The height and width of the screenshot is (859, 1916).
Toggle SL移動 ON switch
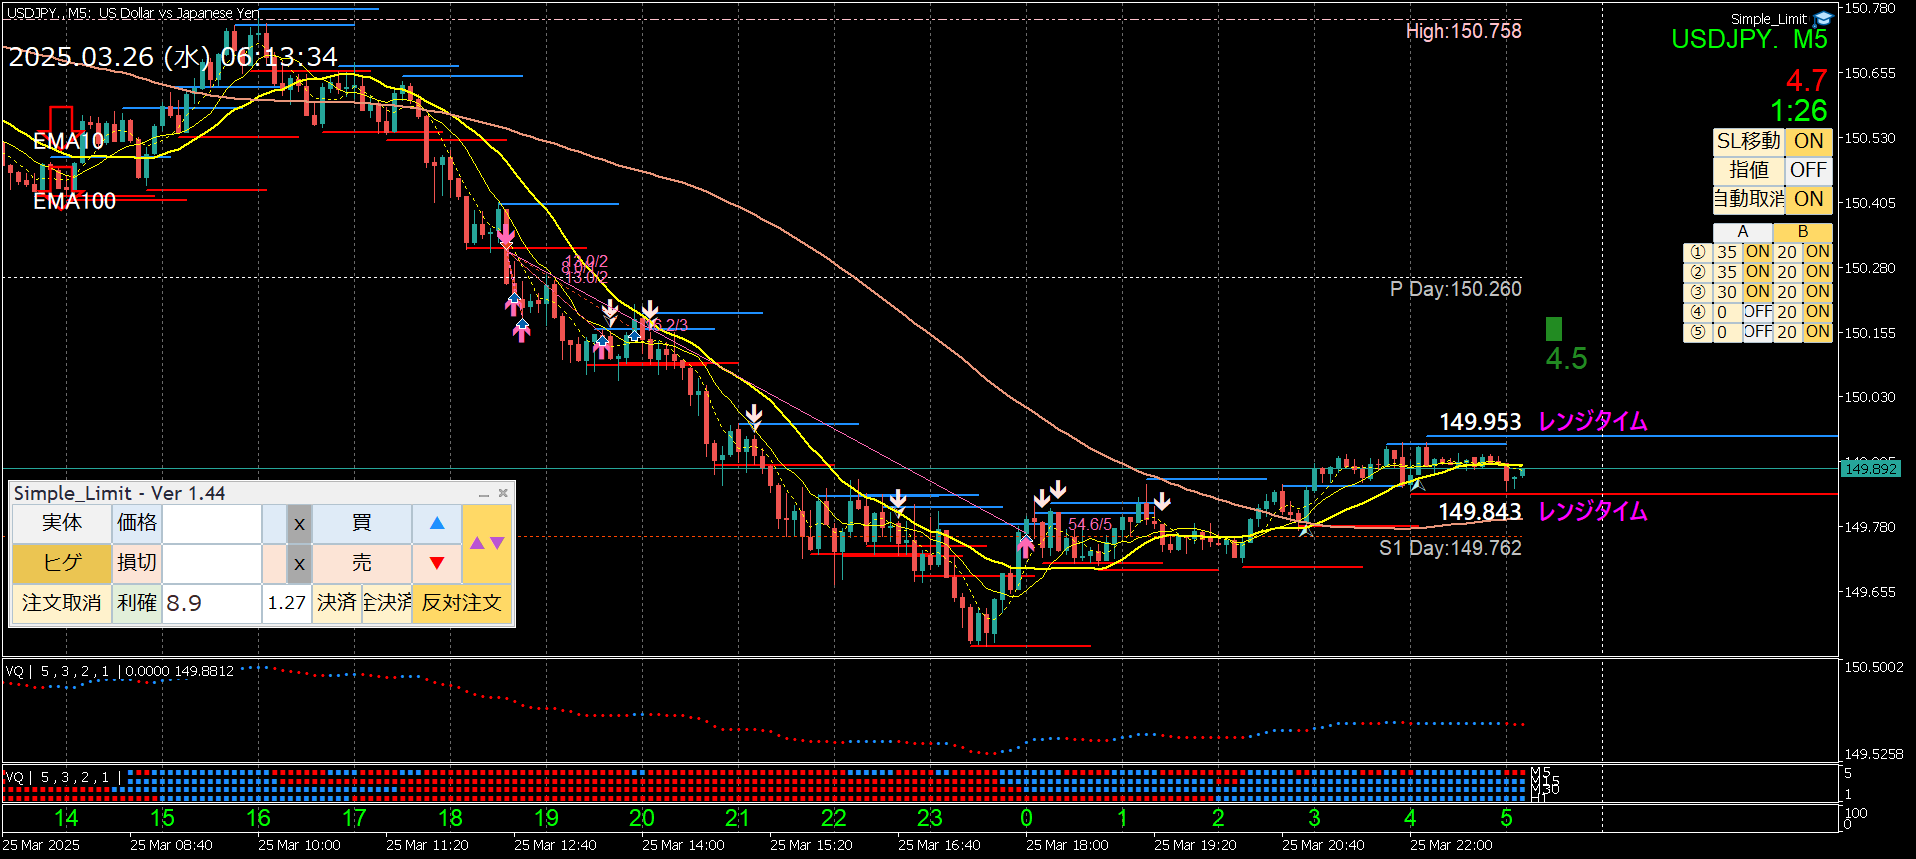pos(1808,141)
